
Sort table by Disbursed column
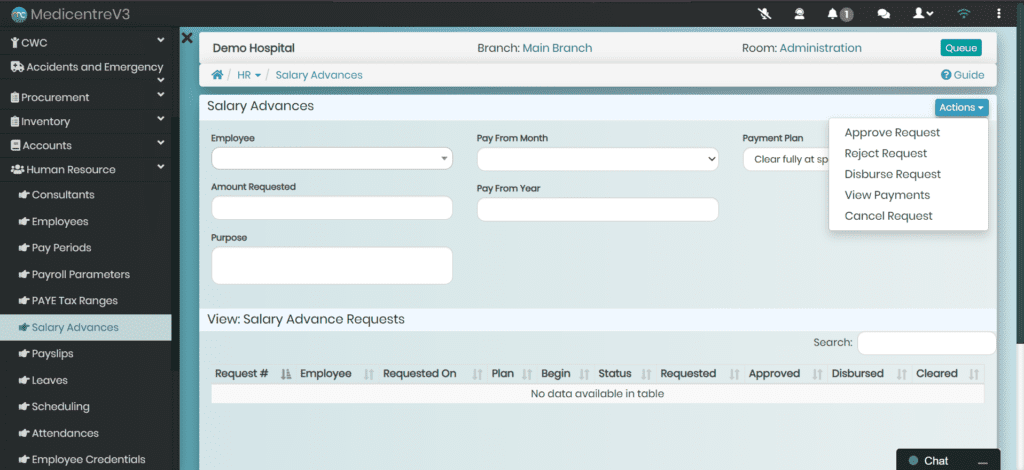click(869, 374)
